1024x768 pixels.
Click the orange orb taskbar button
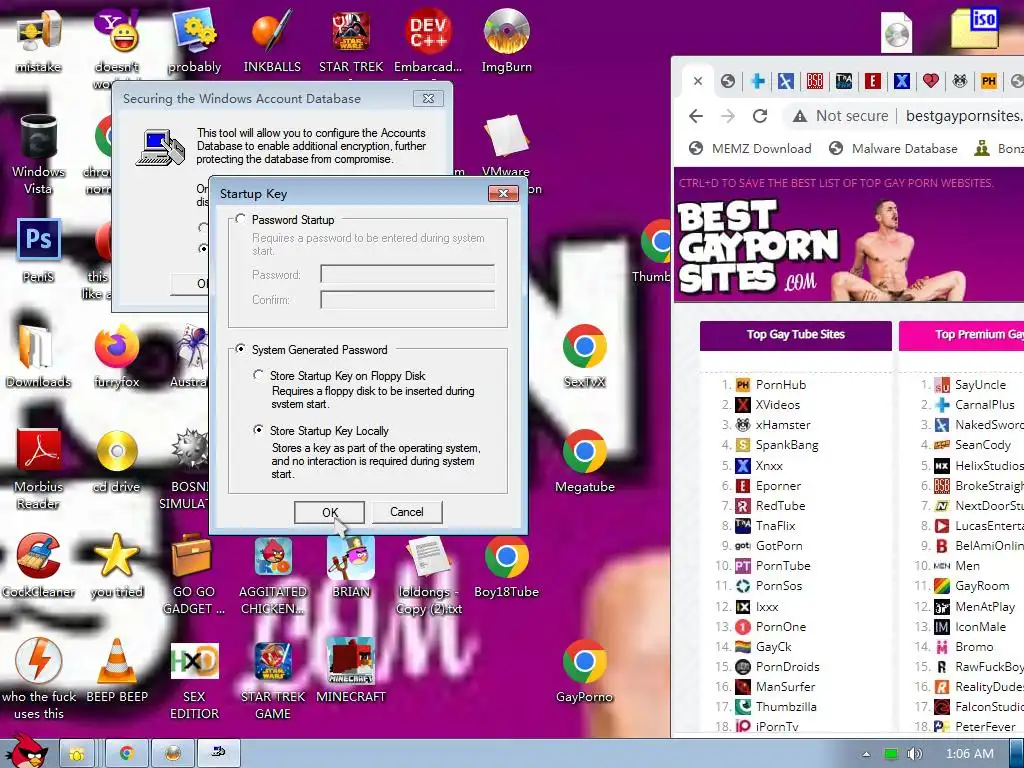point(172,754)
